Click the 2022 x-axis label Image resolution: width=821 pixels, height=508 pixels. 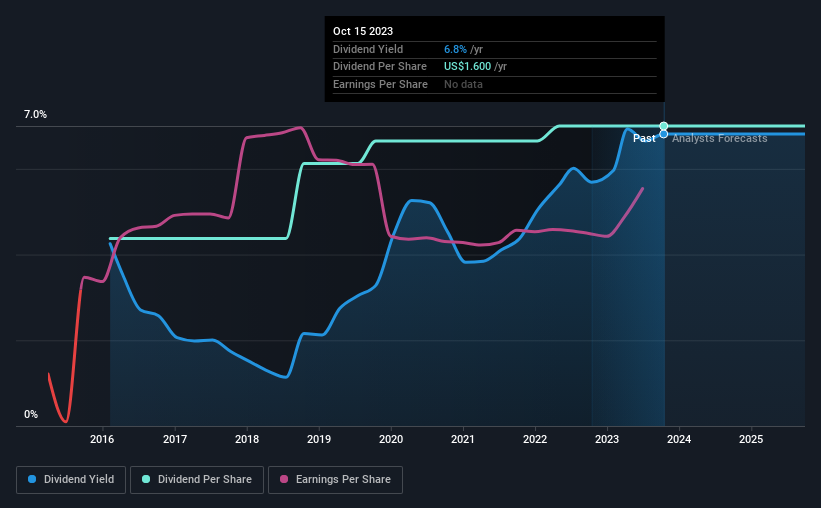pyautogui.click(x=535, y=439)
